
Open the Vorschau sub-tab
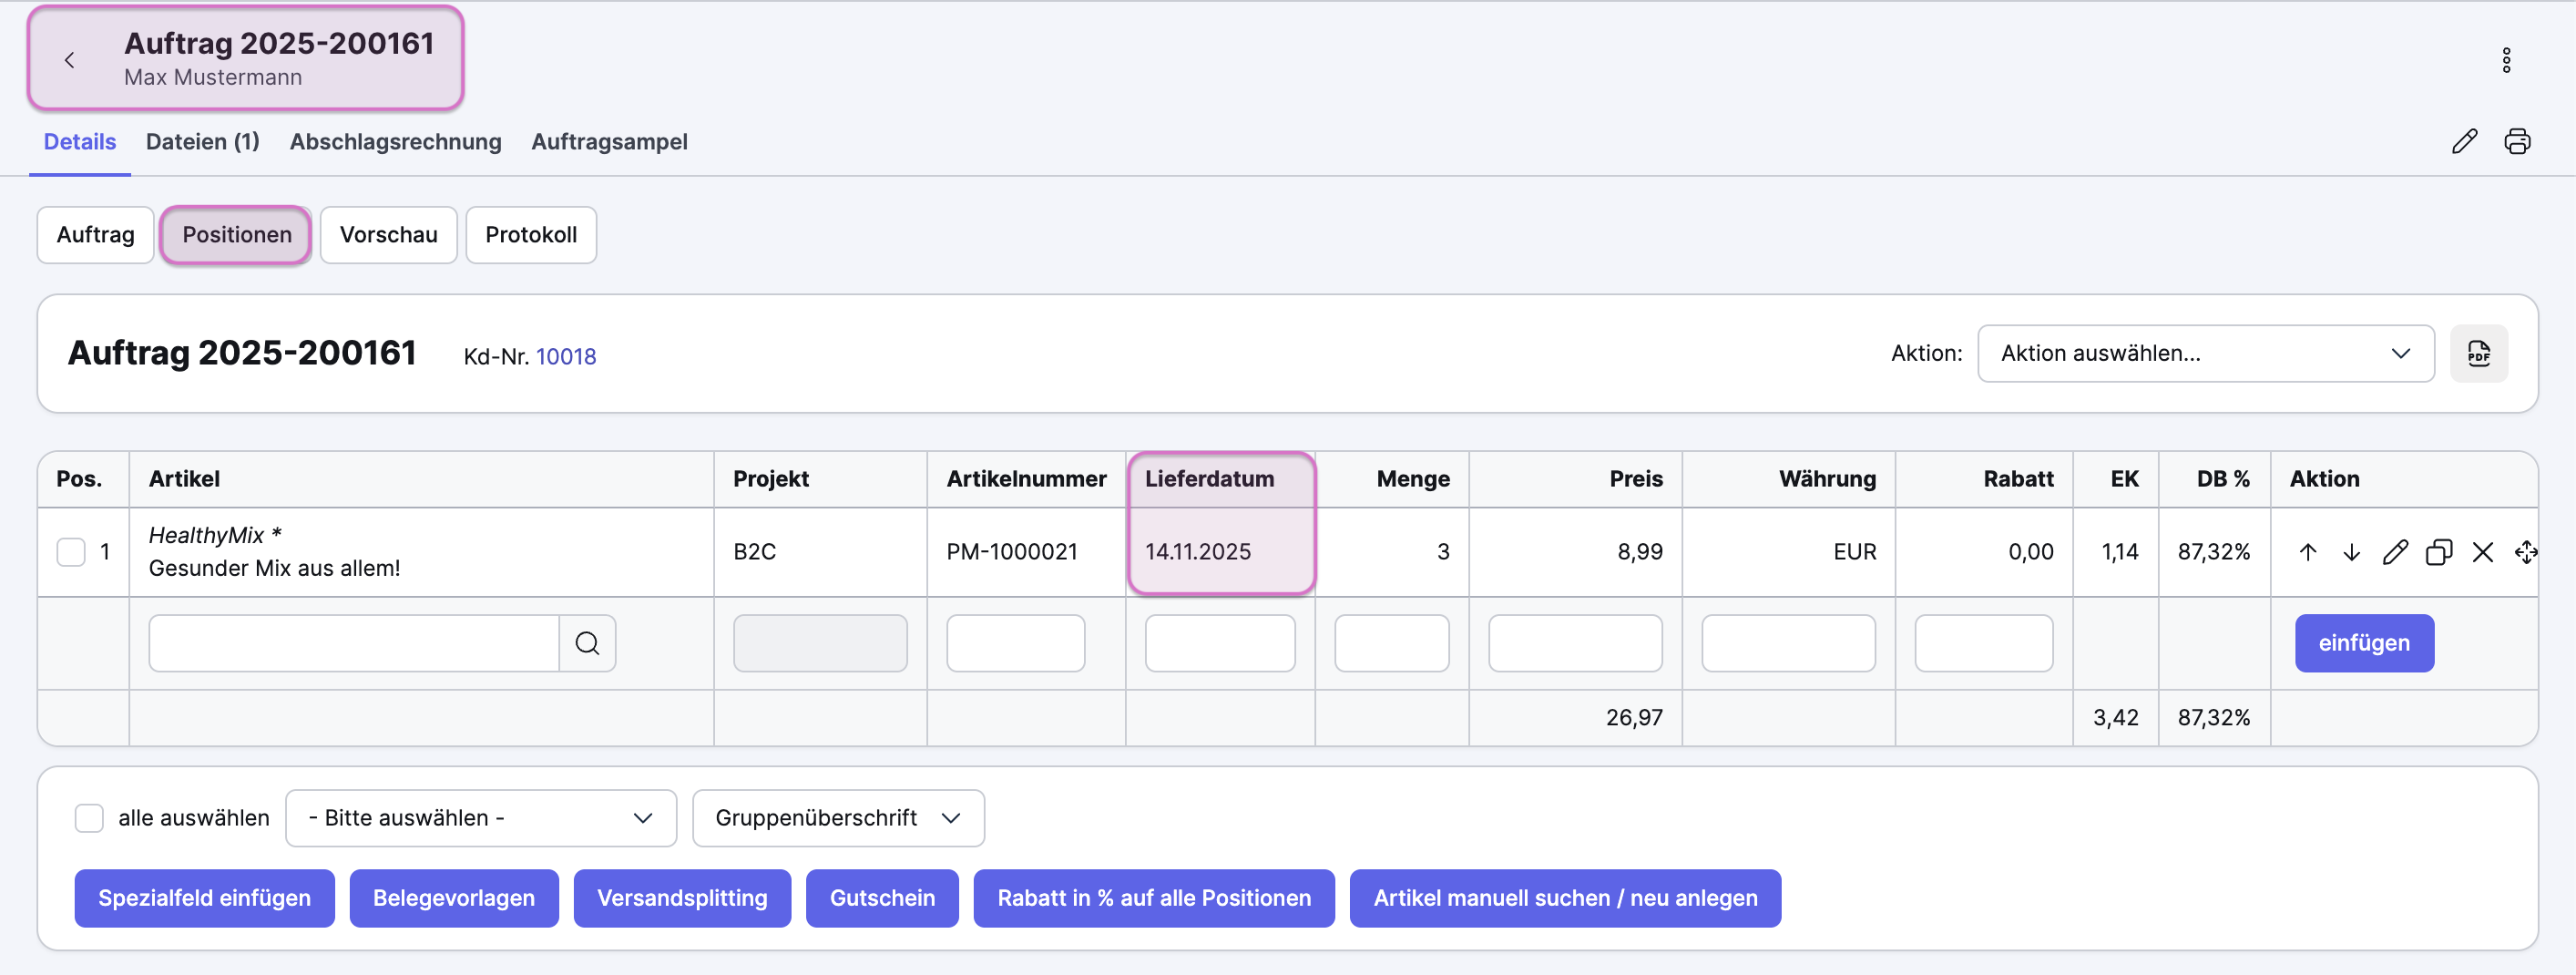388,235
